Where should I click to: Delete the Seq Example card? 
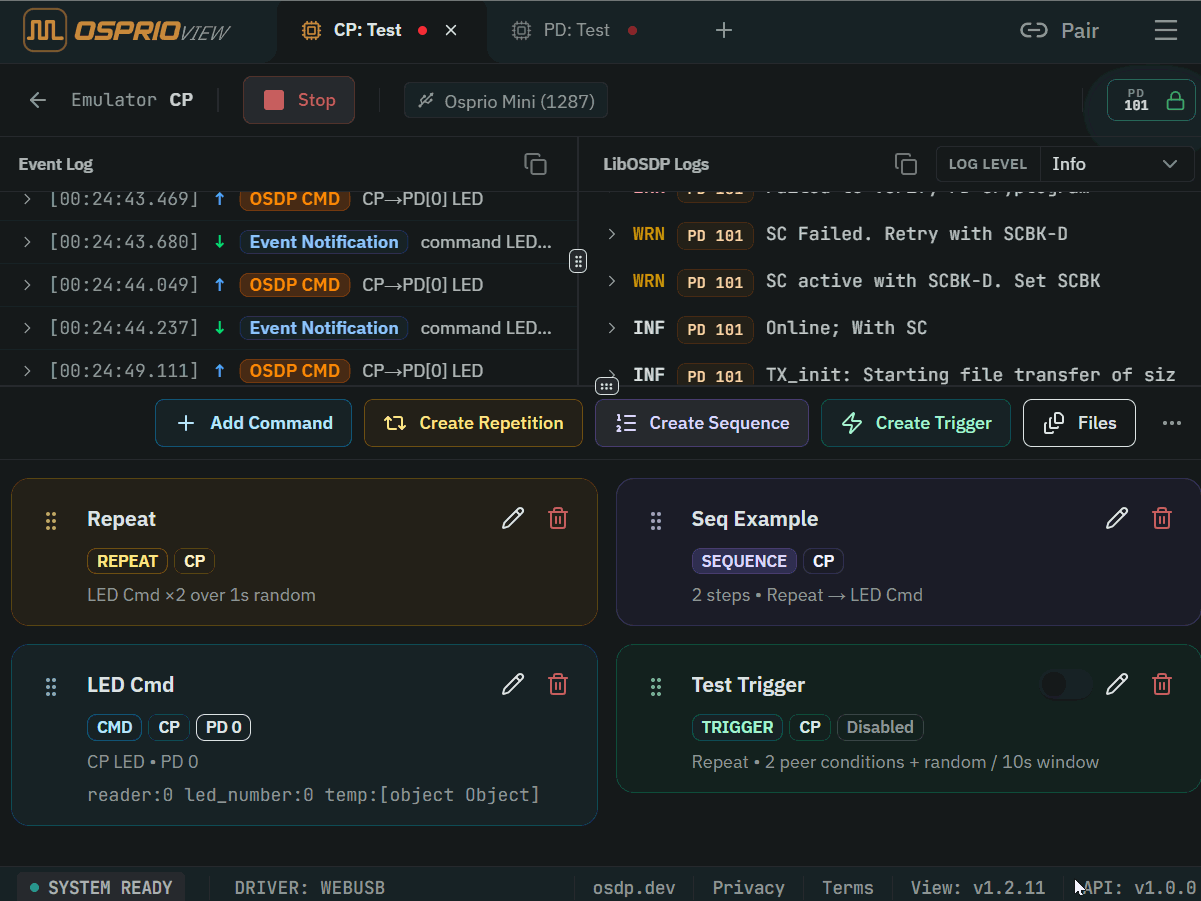pyautogui.click(x=1162, y=518)
